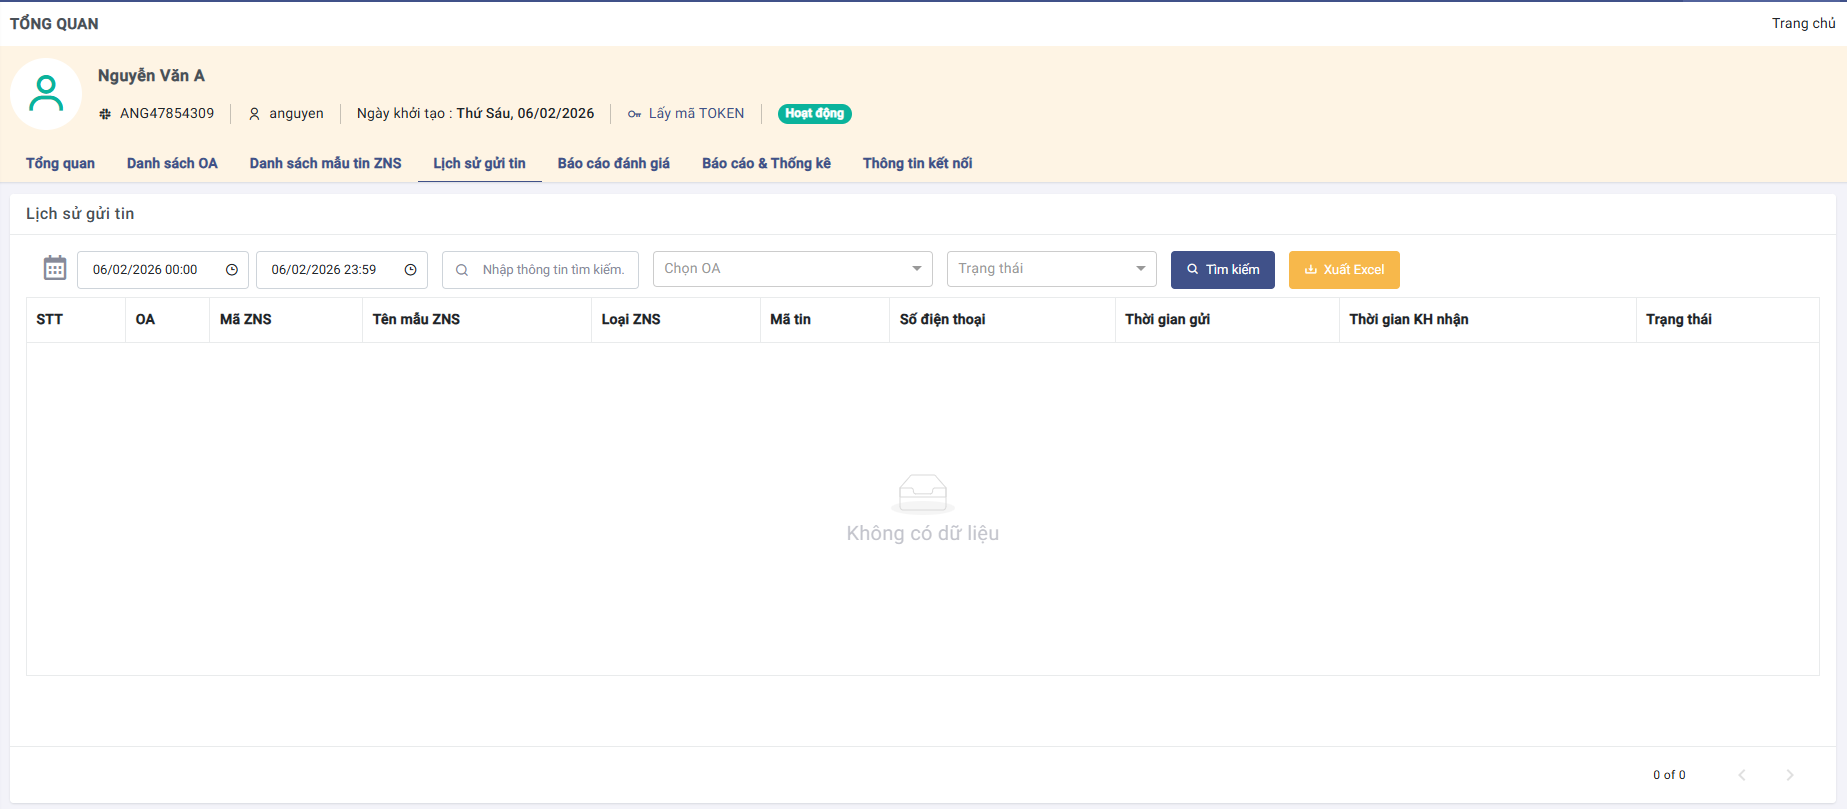Click the user avatar profile icon

tap(46, 94)
